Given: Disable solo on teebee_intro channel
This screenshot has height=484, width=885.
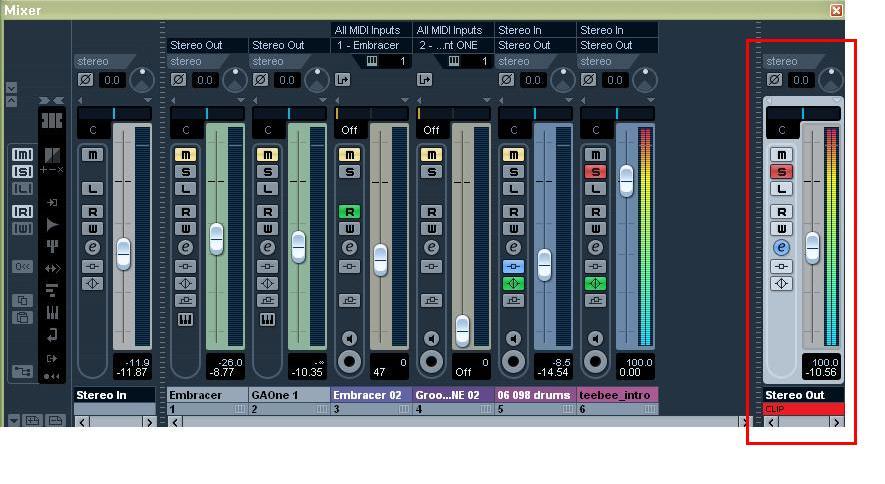Looking at the screenshot, I should (595, 171).
